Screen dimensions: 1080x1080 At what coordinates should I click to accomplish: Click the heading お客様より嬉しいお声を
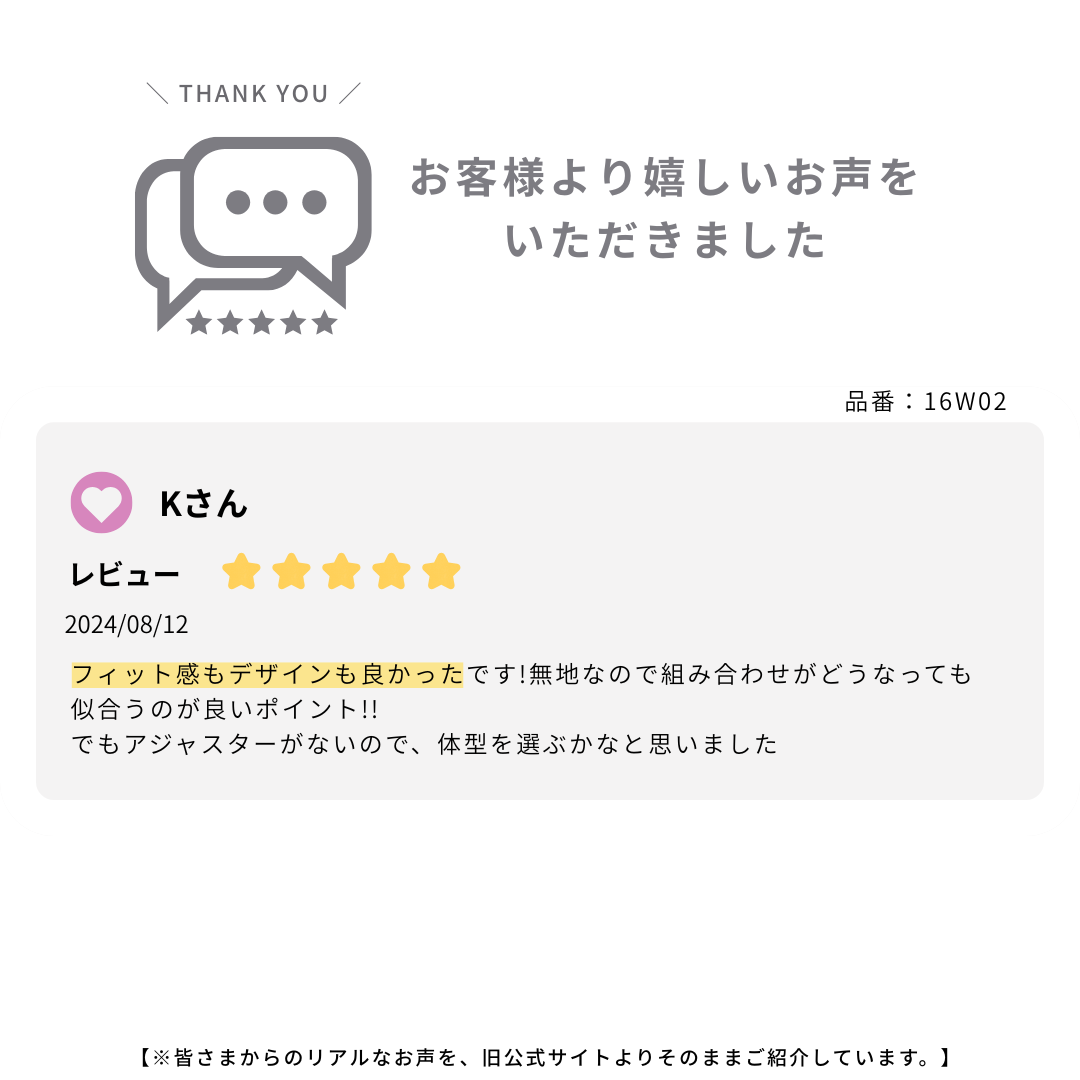click(665, 178)
